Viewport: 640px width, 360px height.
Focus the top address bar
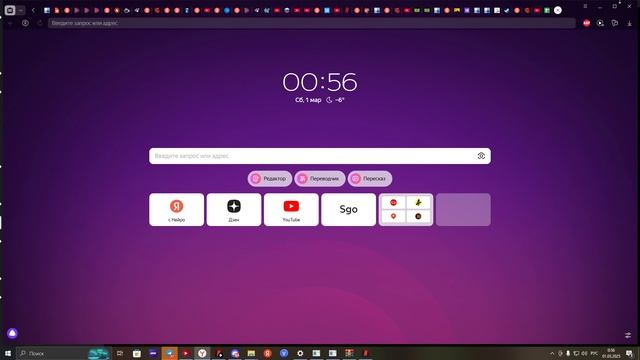(312, 23)
